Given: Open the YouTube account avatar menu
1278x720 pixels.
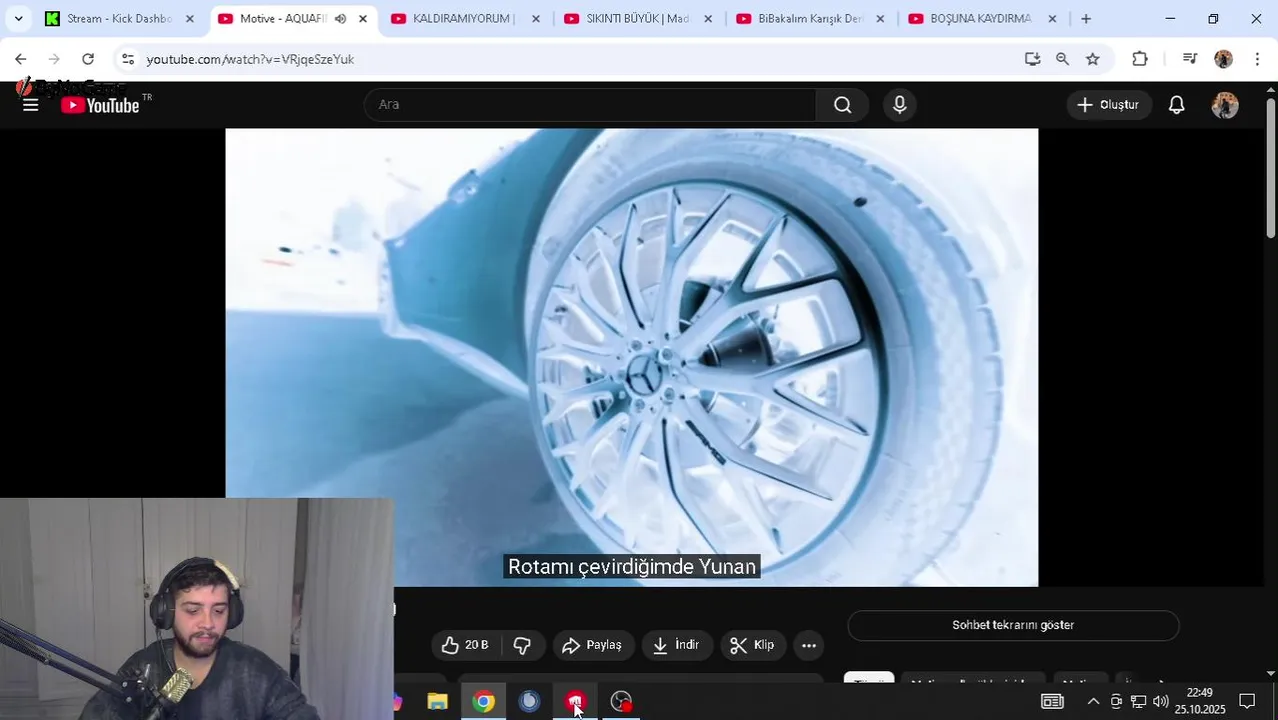Looking at the screenshot, I should (1225, 105).
